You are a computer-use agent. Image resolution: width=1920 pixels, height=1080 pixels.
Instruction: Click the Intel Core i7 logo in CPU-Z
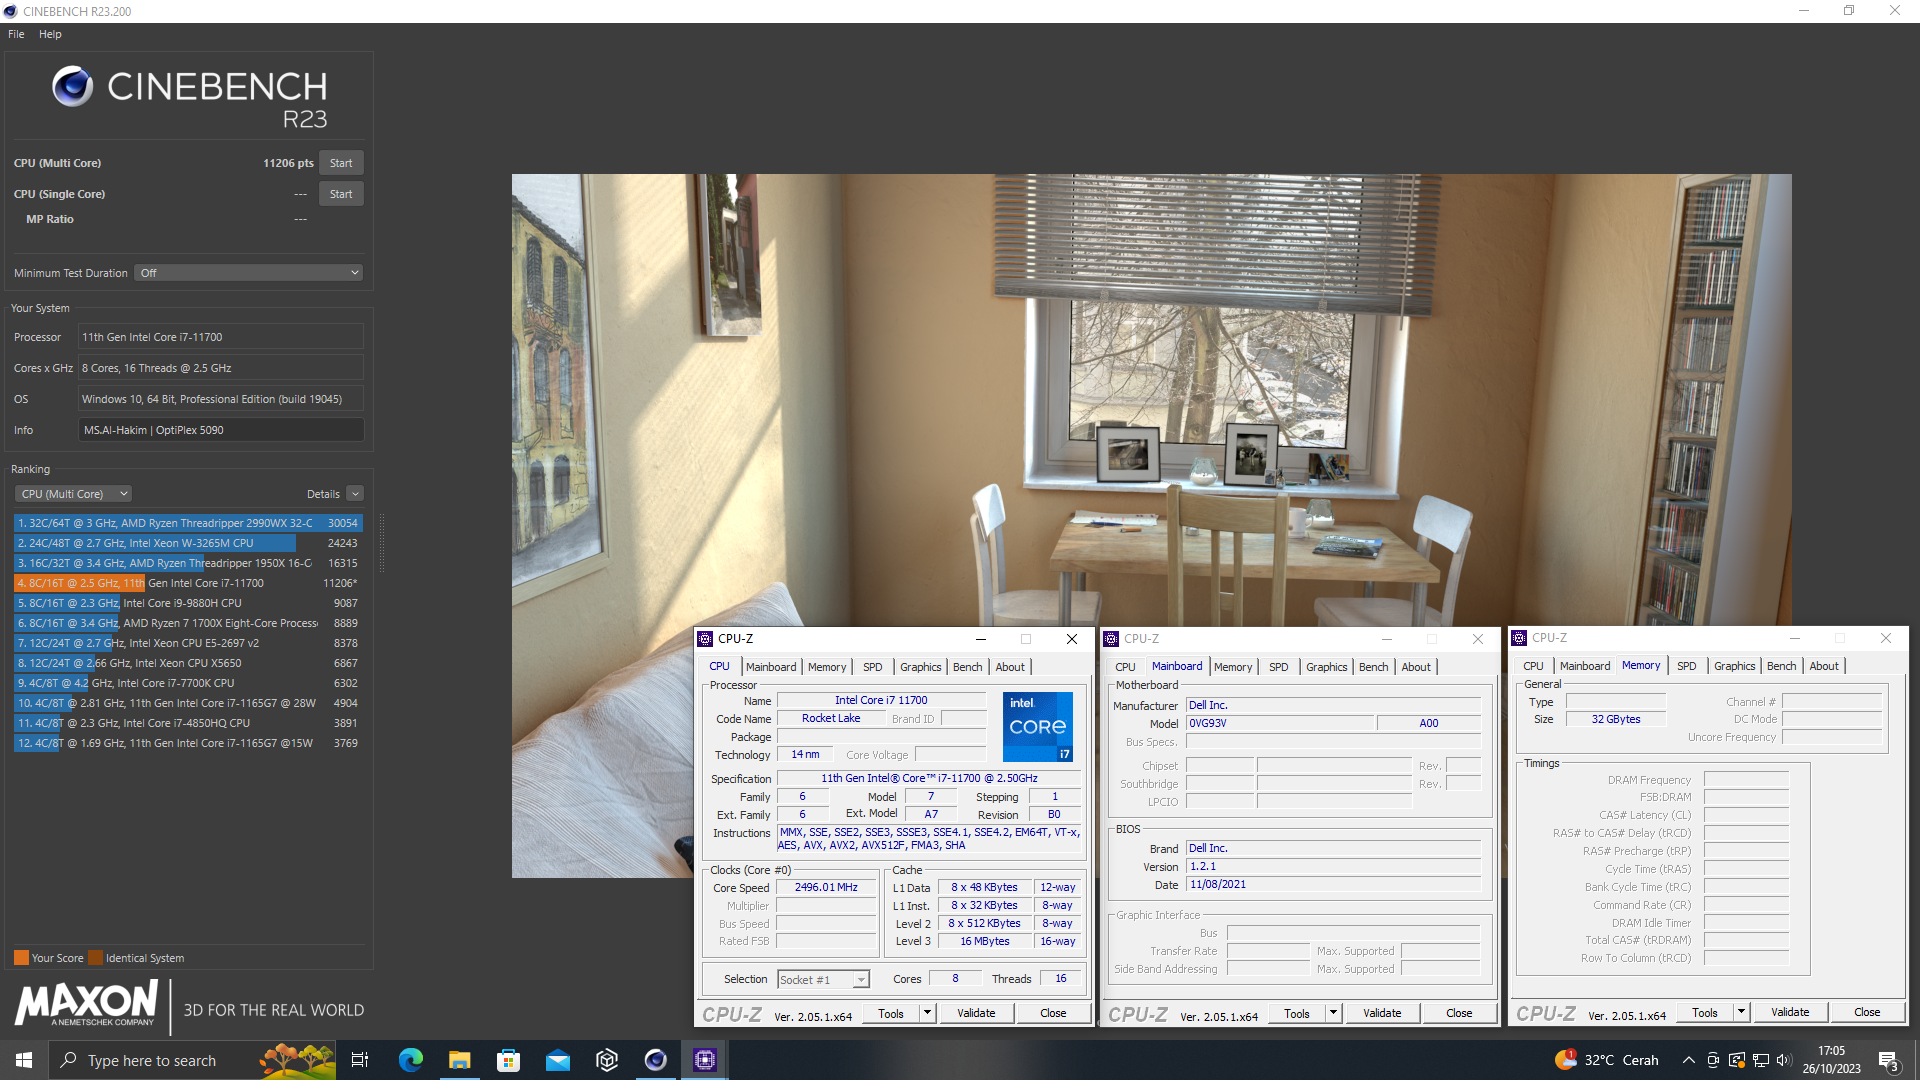point(1038,727)
